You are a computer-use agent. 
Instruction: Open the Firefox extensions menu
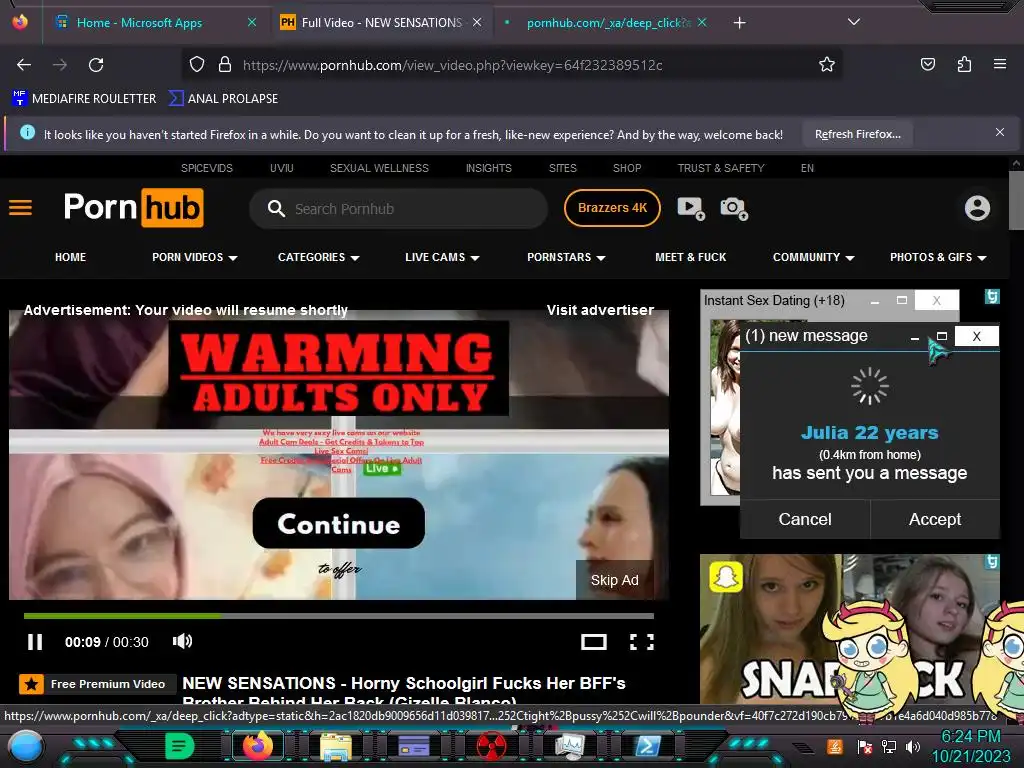[964, 65]
